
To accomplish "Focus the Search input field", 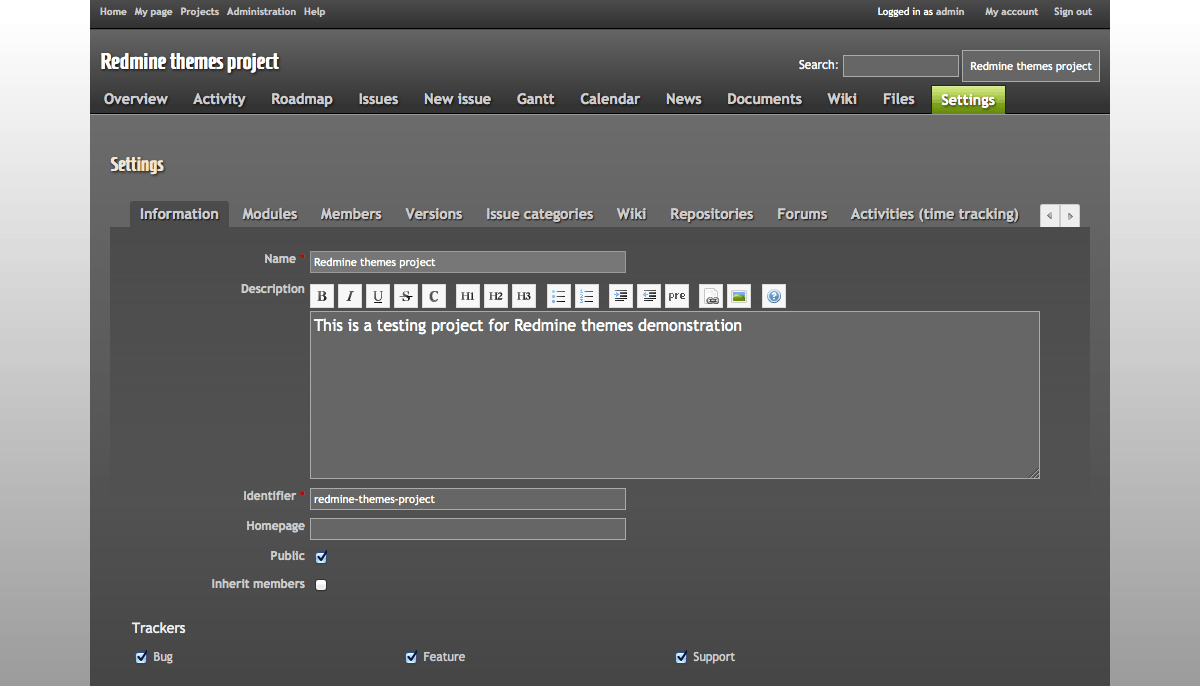I will [x=901, y=66].
